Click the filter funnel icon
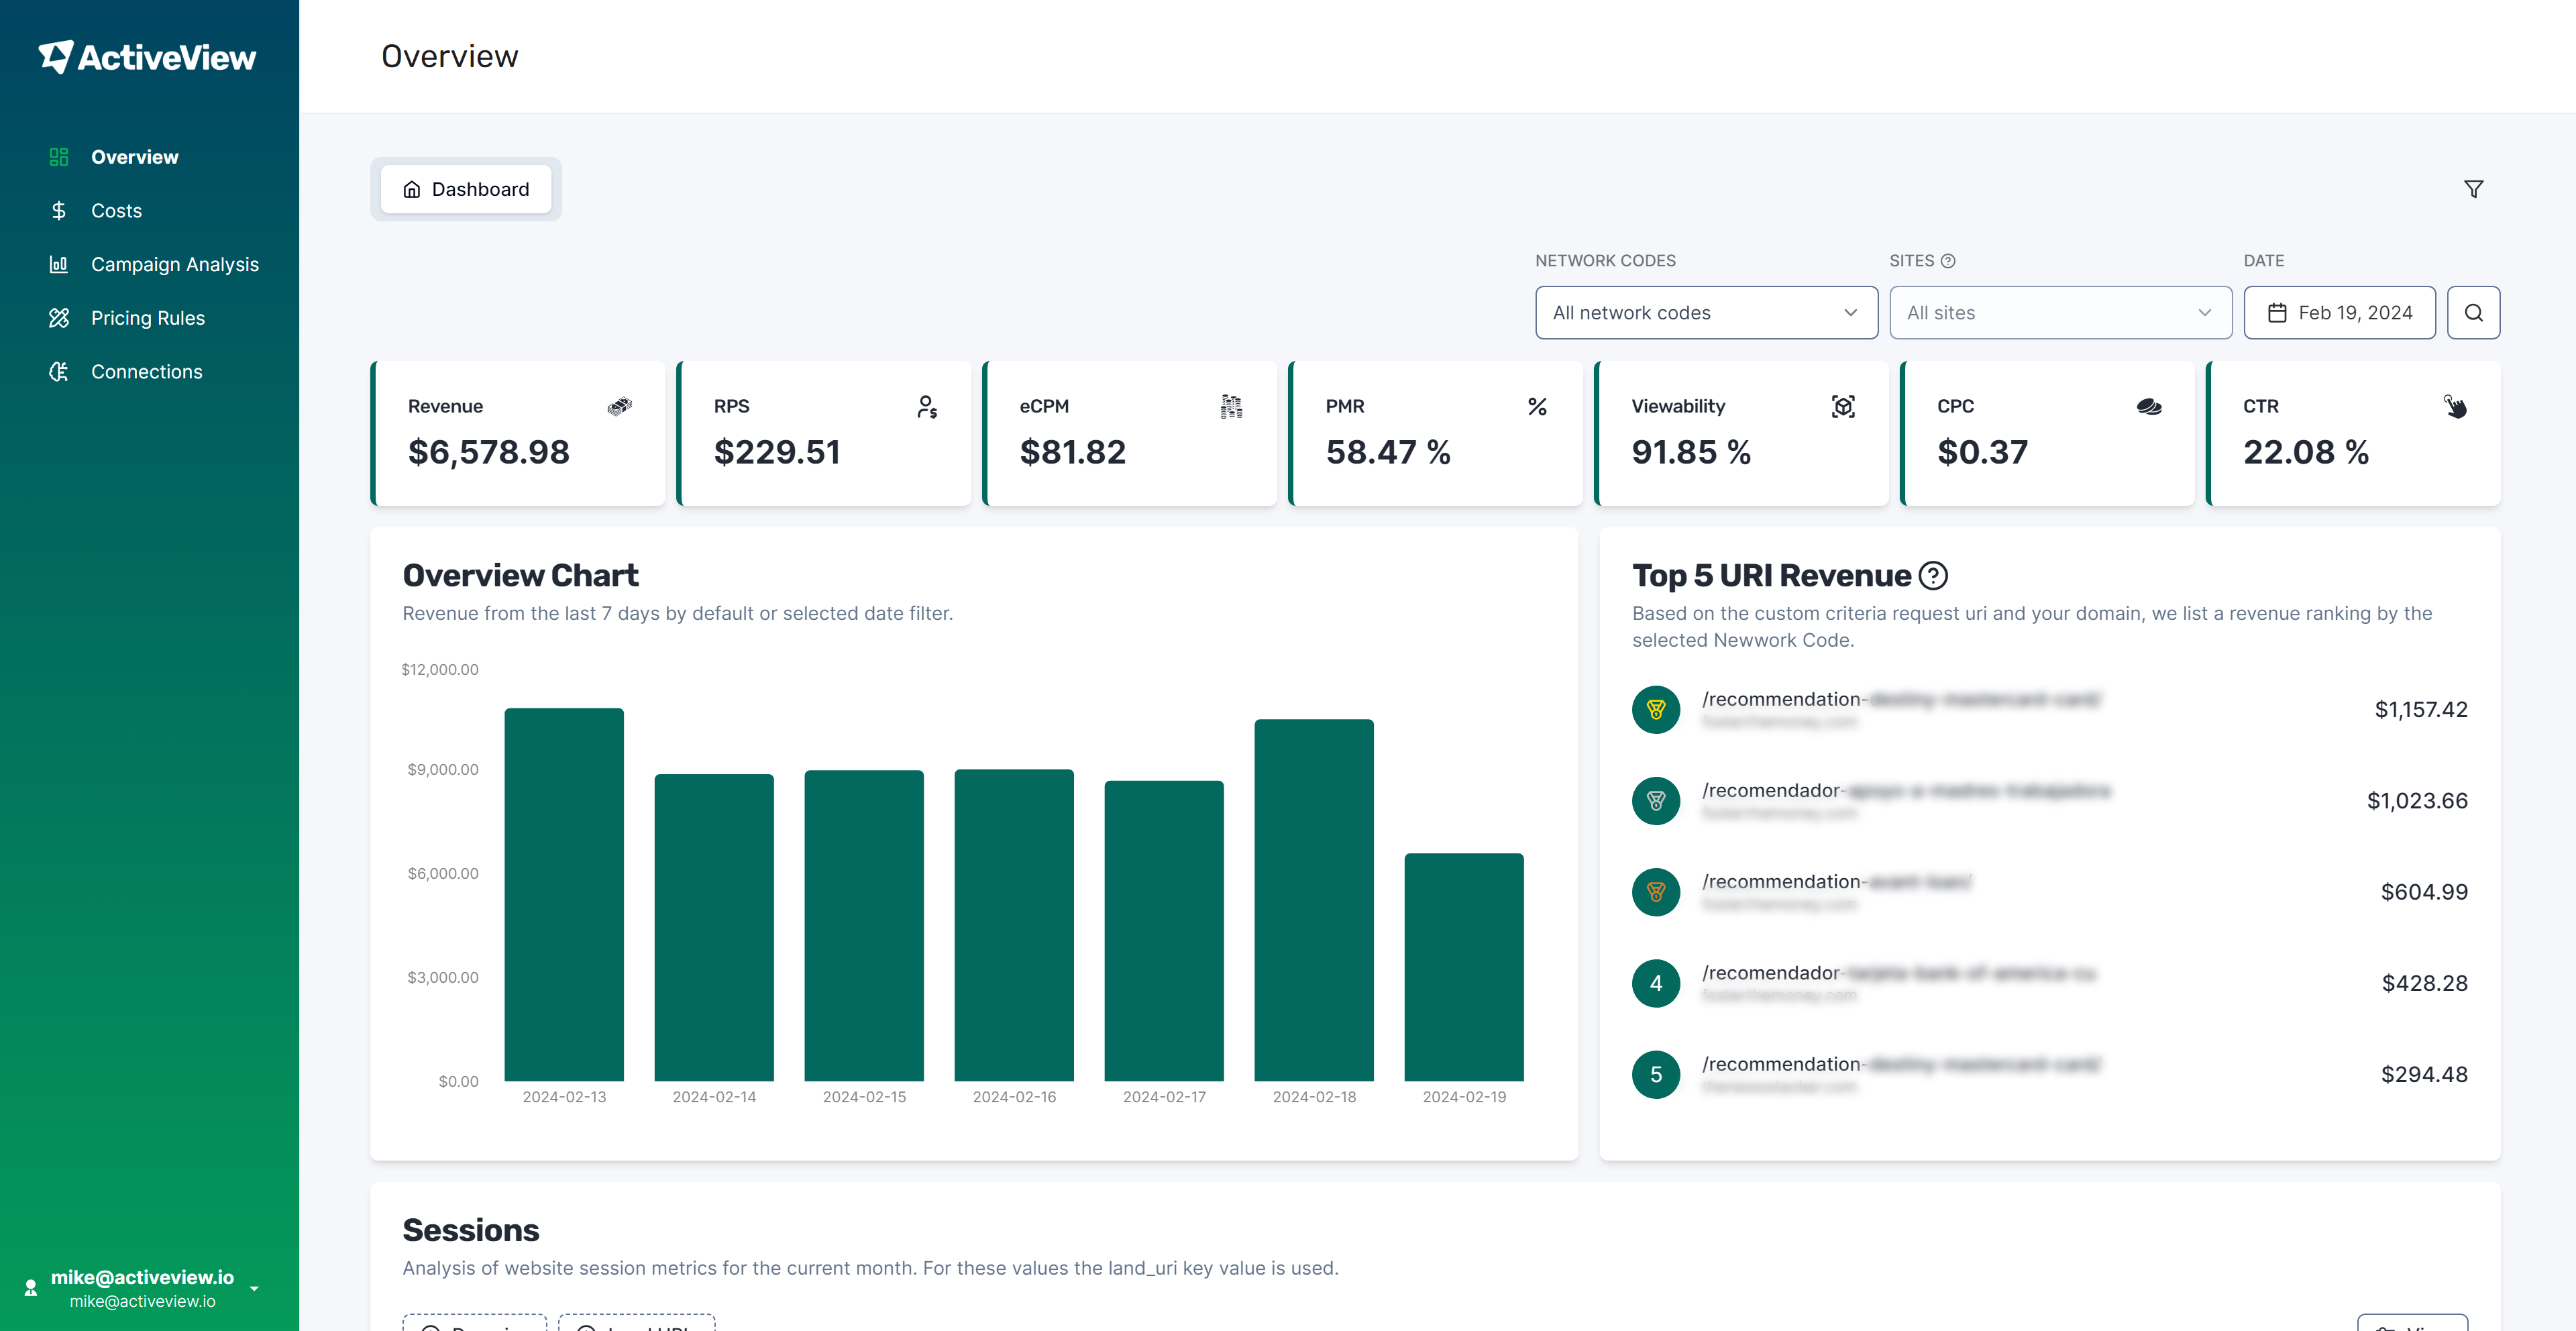Image resolution: width=2576 pixels, height=1331 pixels. (x=2473, y=189)
